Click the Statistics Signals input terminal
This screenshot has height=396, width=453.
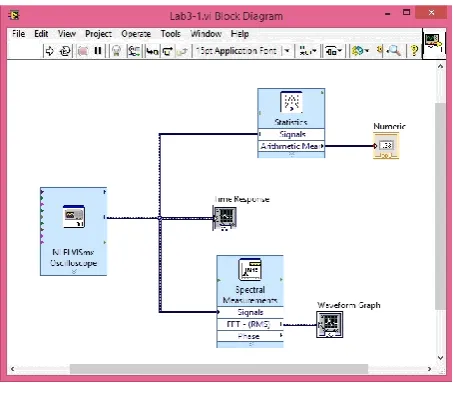292,134
